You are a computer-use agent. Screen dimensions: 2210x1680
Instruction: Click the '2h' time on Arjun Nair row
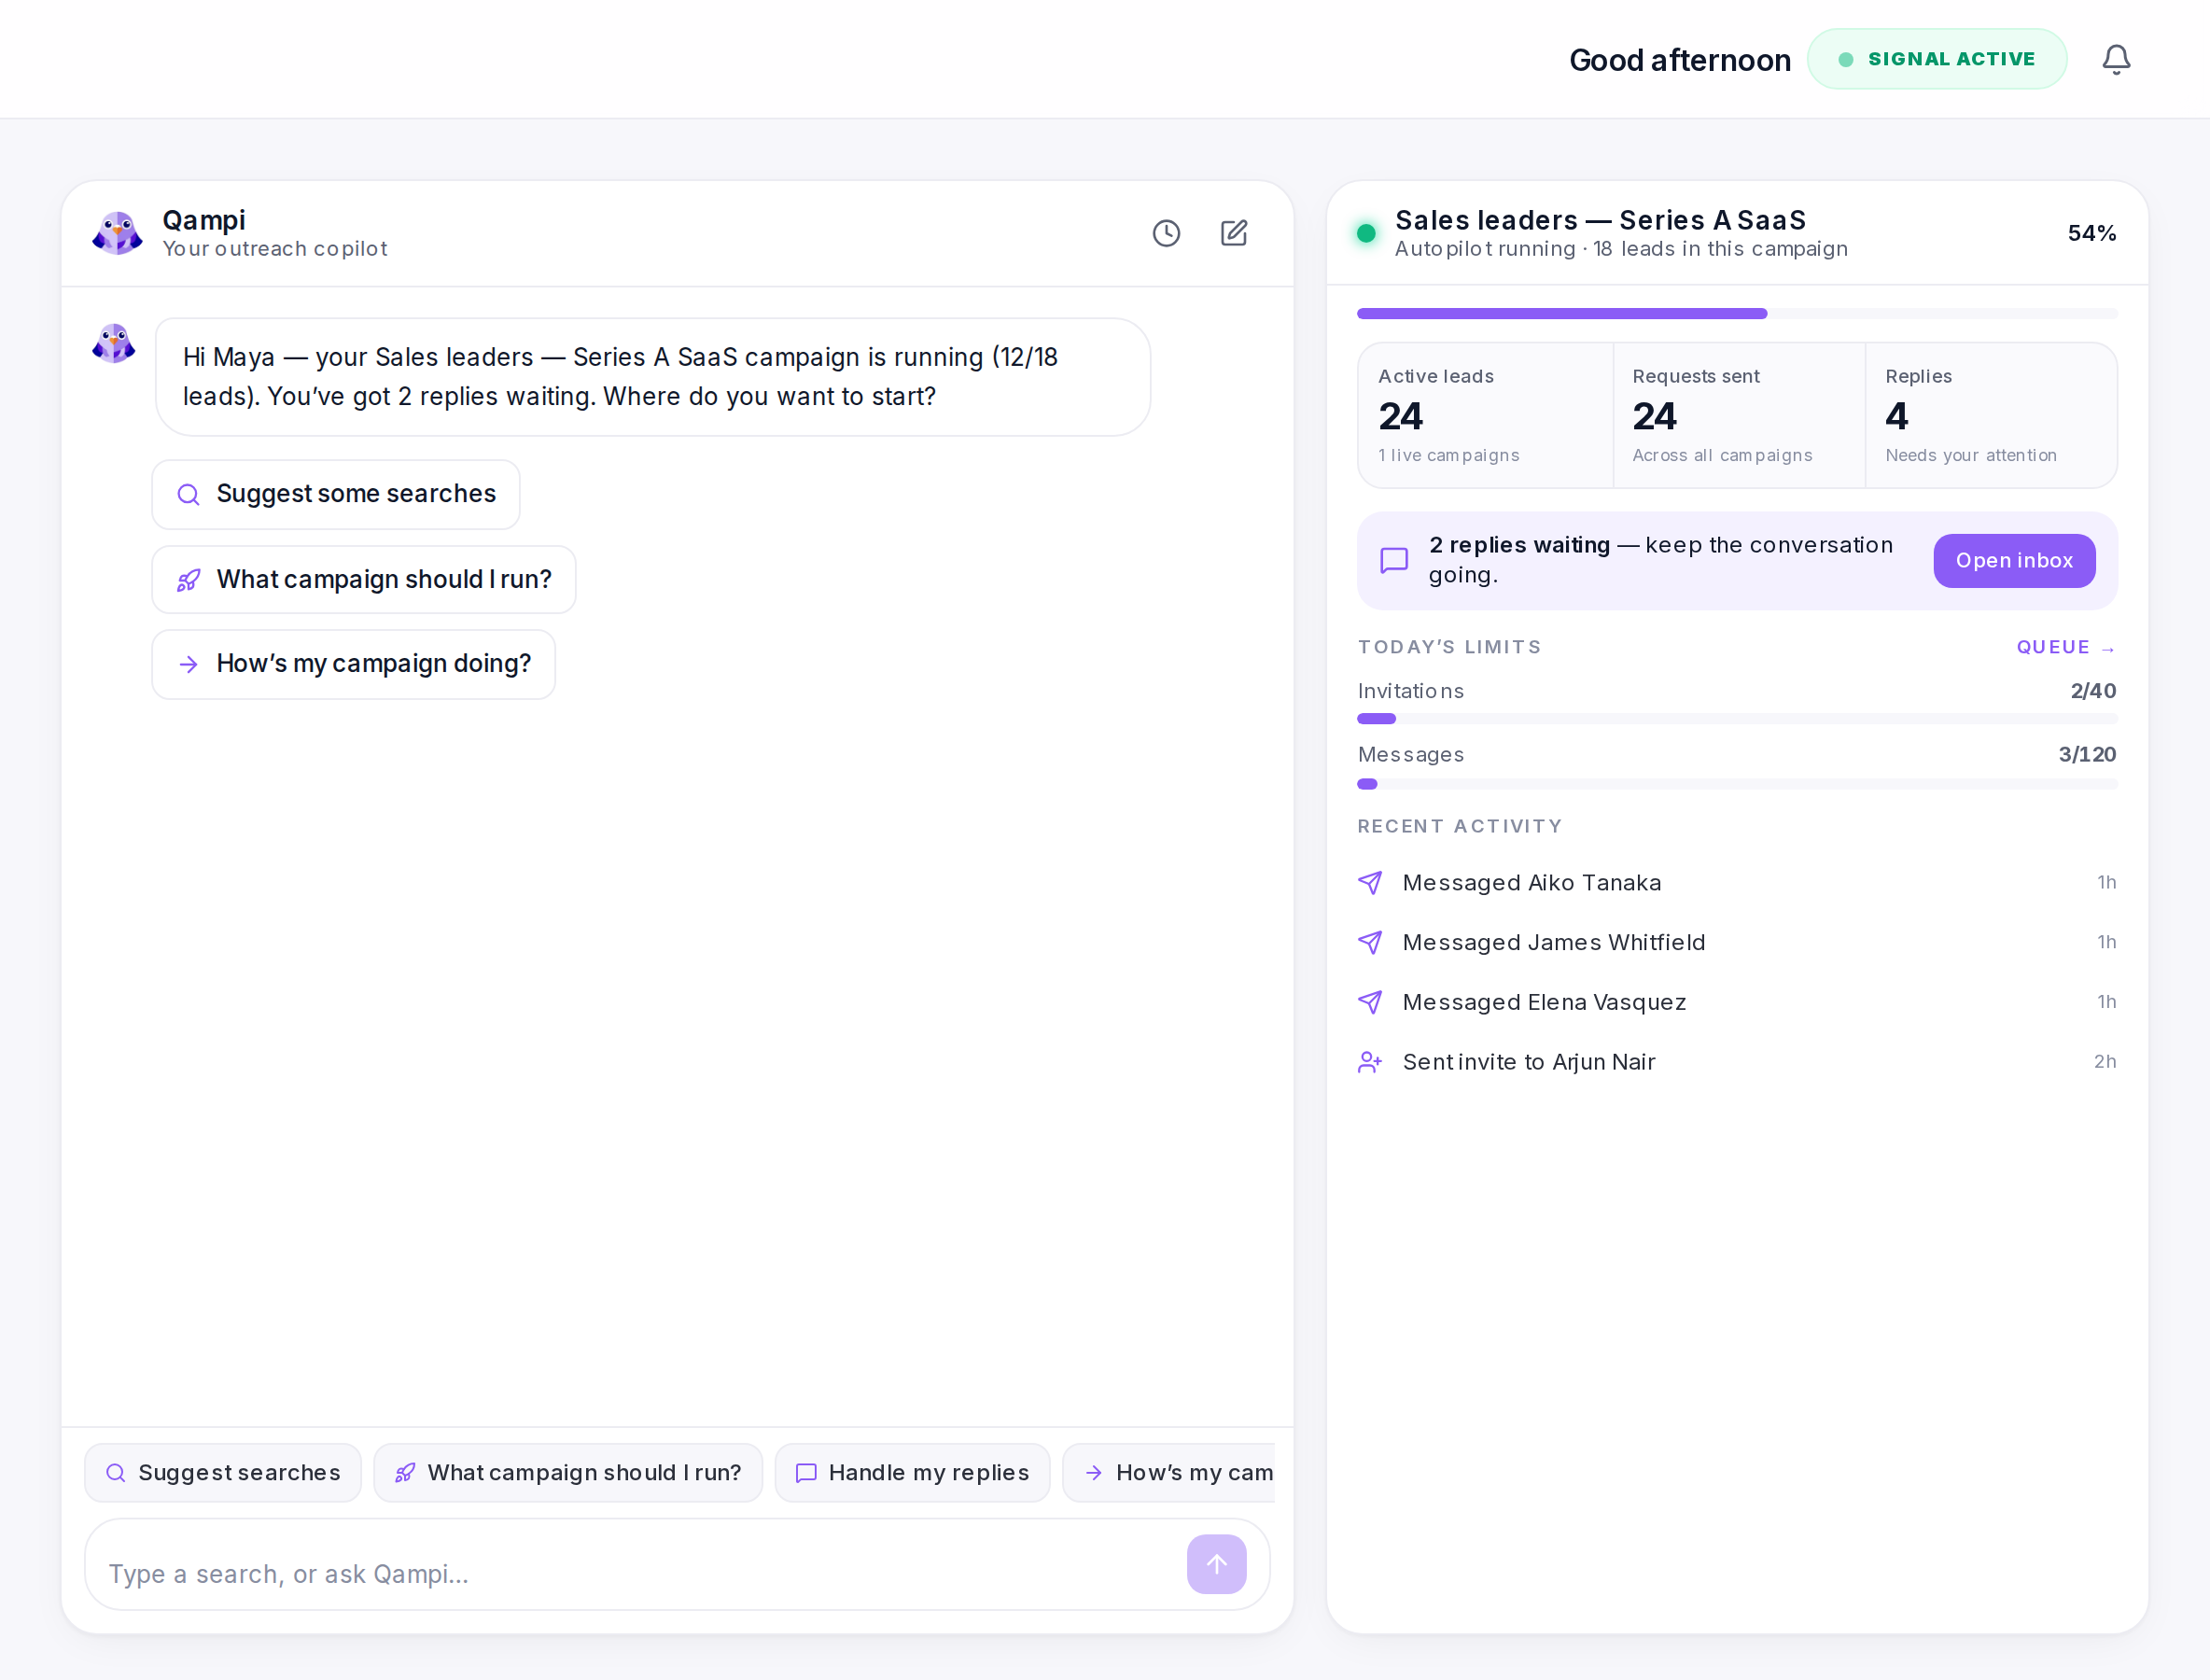tap(2104, 1062)
